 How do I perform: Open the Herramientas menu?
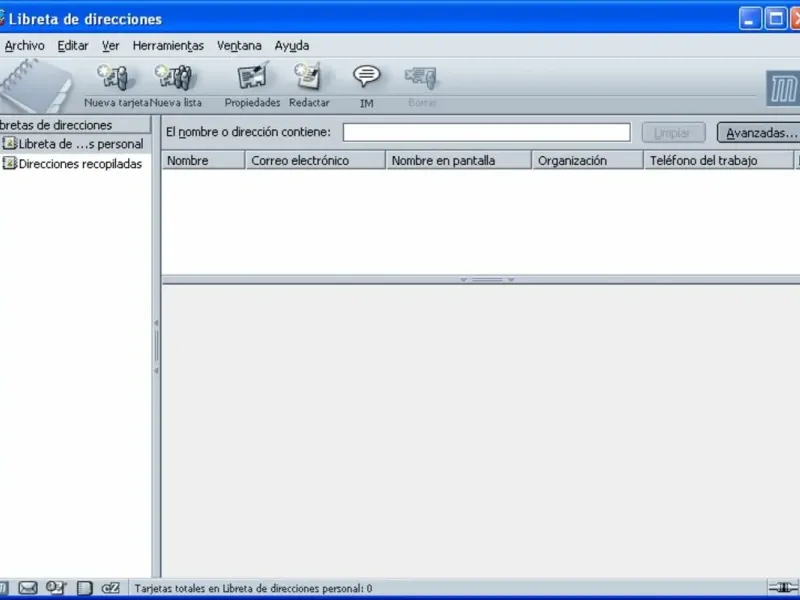point(168,46)
